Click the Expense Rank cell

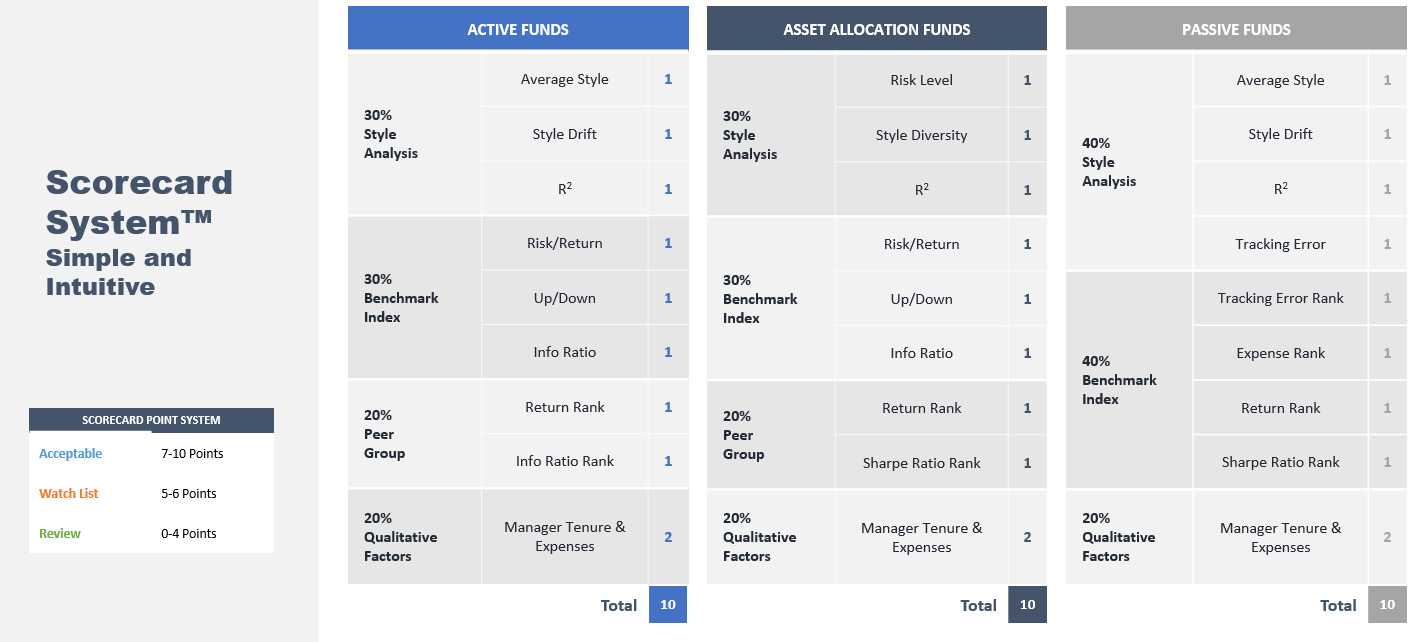point(1280,353)
